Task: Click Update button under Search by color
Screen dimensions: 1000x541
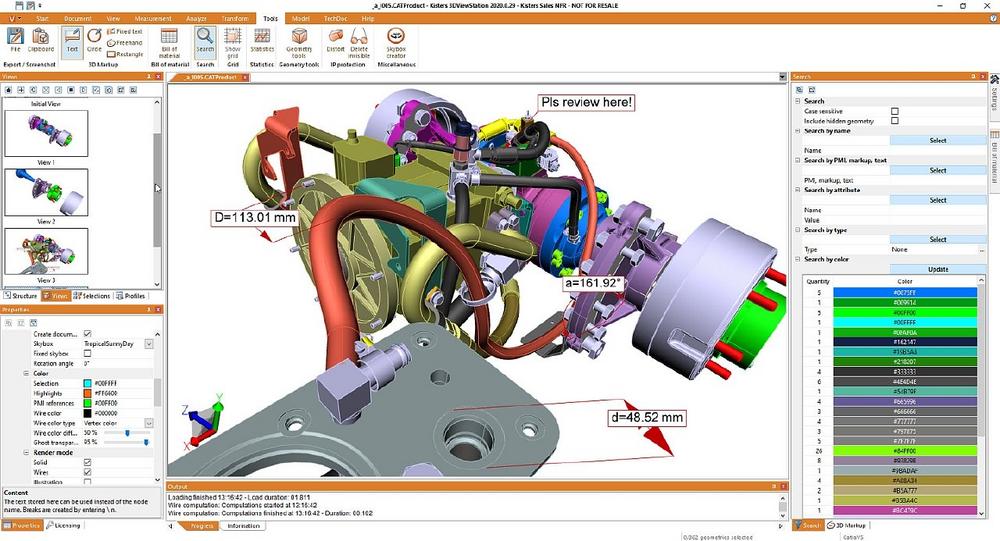Action: point(938,269)
